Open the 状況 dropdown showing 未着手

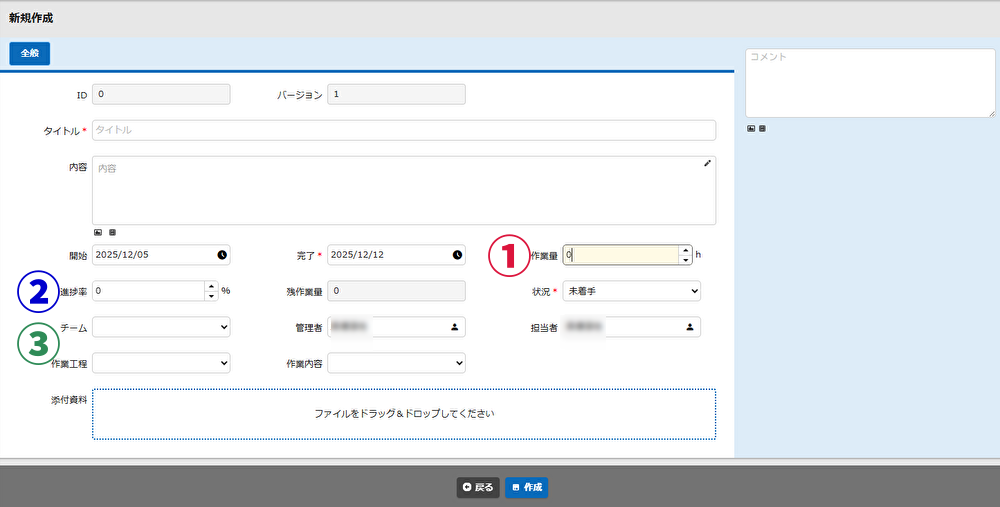(630, 291)
